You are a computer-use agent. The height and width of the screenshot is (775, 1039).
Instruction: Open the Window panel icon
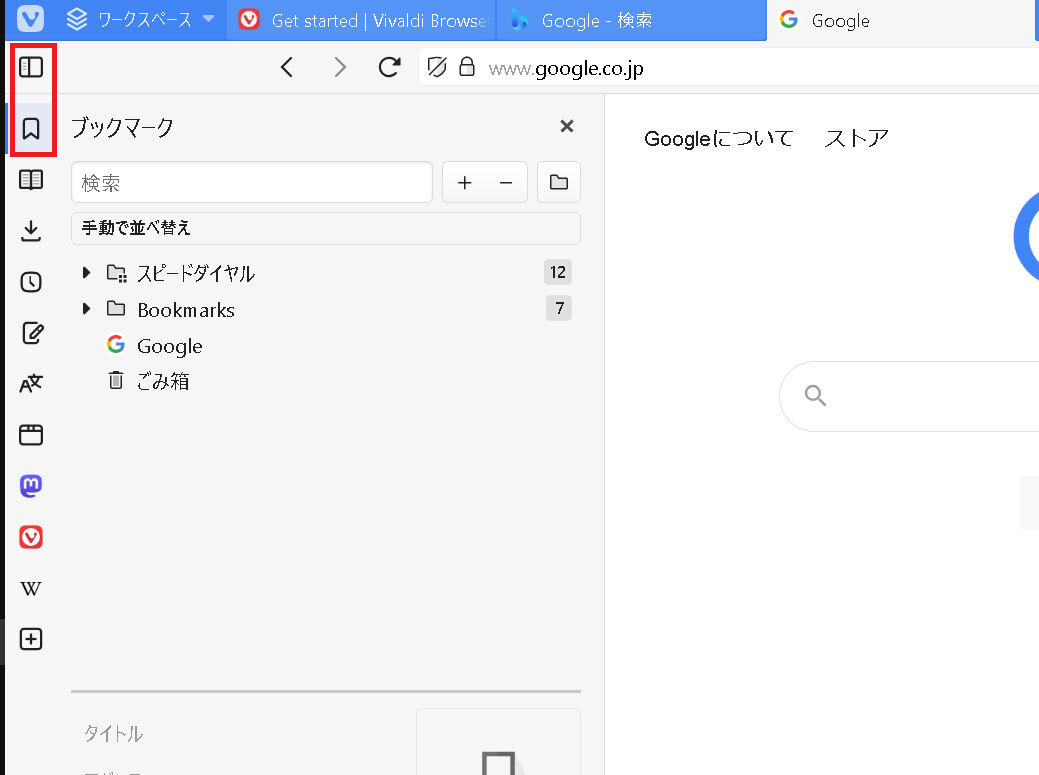pyautogui.click(x=31, y=435)
